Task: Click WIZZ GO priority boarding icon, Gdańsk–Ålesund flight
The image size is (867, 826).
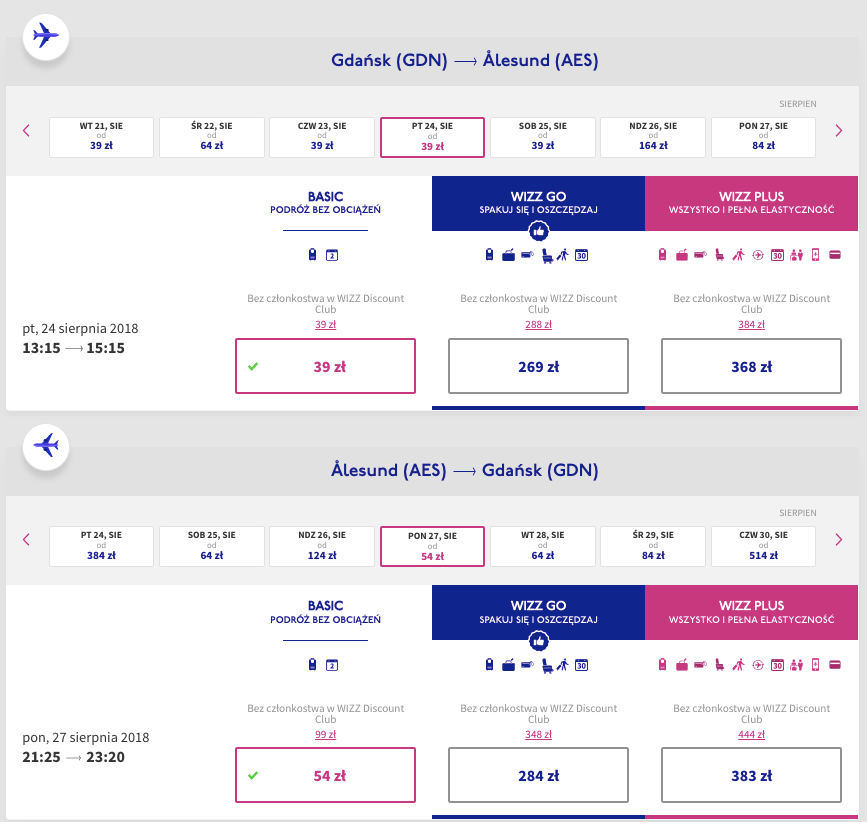Action: click(x=563, y=255)
